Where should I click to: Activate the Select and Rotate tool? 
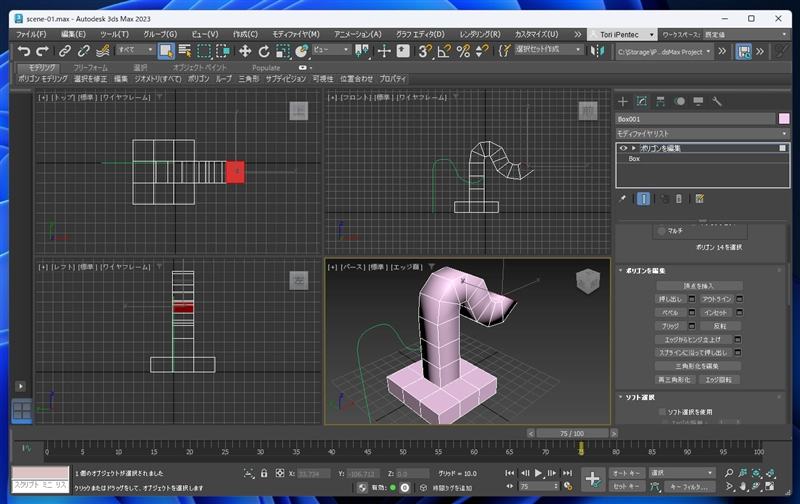tap(264, 51)
